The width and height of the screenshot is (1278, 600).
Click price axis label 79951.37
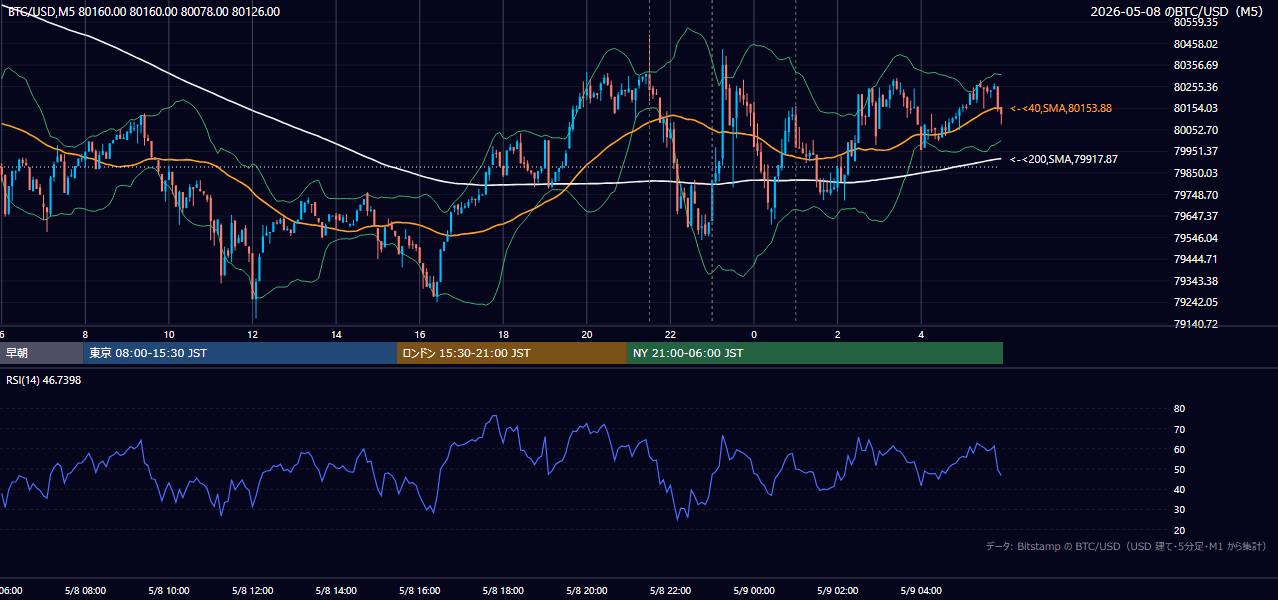[1196, 151]
